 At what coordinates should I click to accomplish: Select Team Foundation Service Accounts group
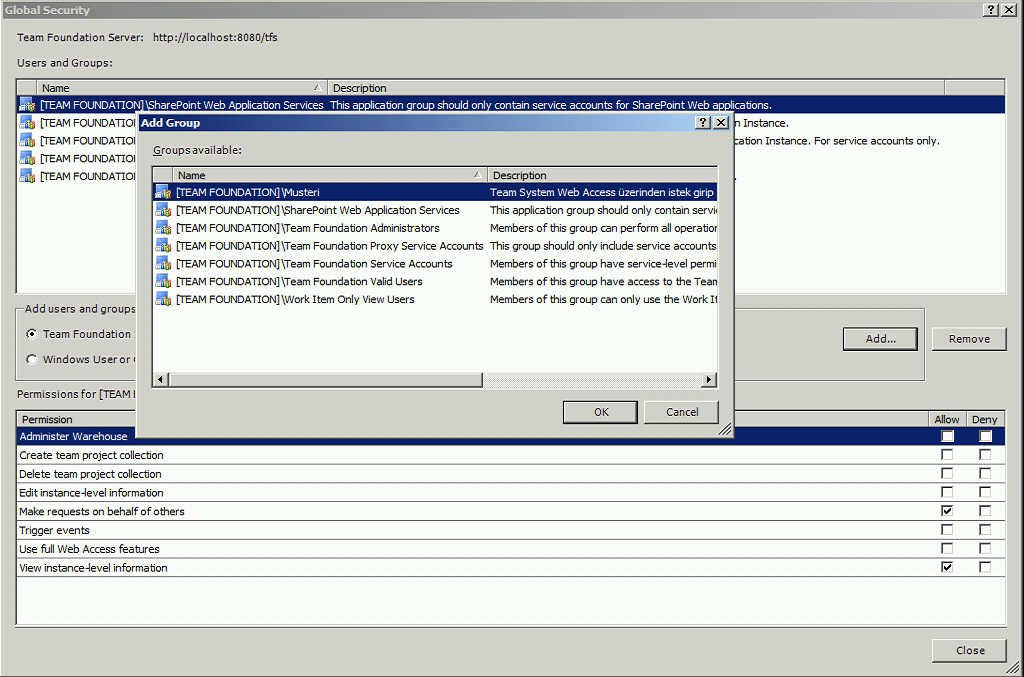435,264
